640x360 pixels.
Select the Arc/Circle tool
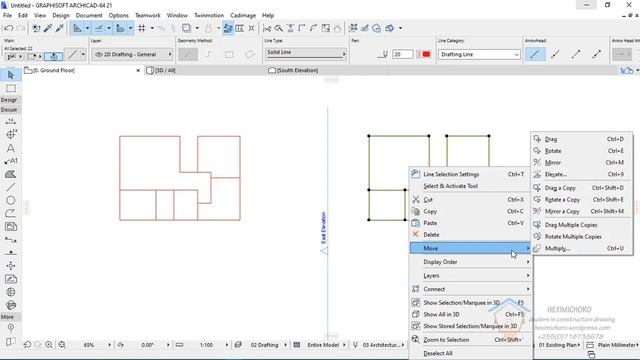coord(11,200)
